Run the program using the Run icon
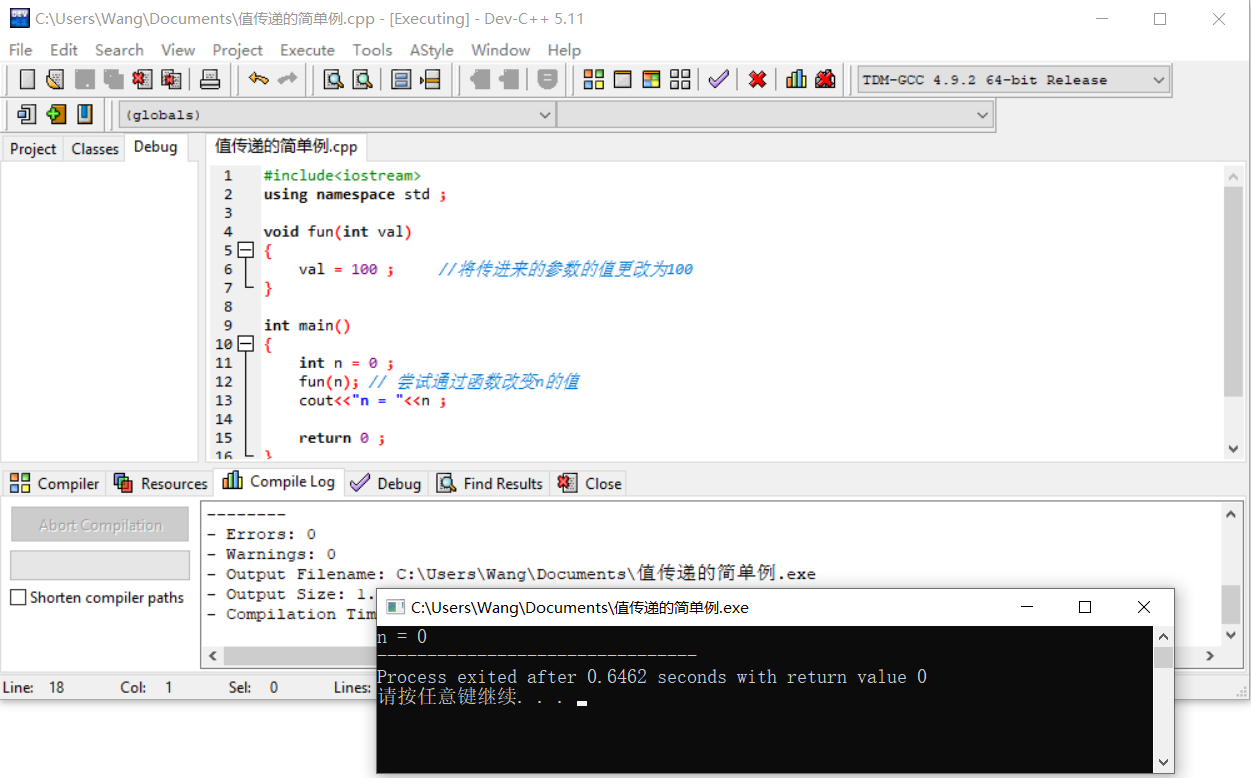Image resolution: width=1251 pixels, height=778 pixels. [623, 79]
